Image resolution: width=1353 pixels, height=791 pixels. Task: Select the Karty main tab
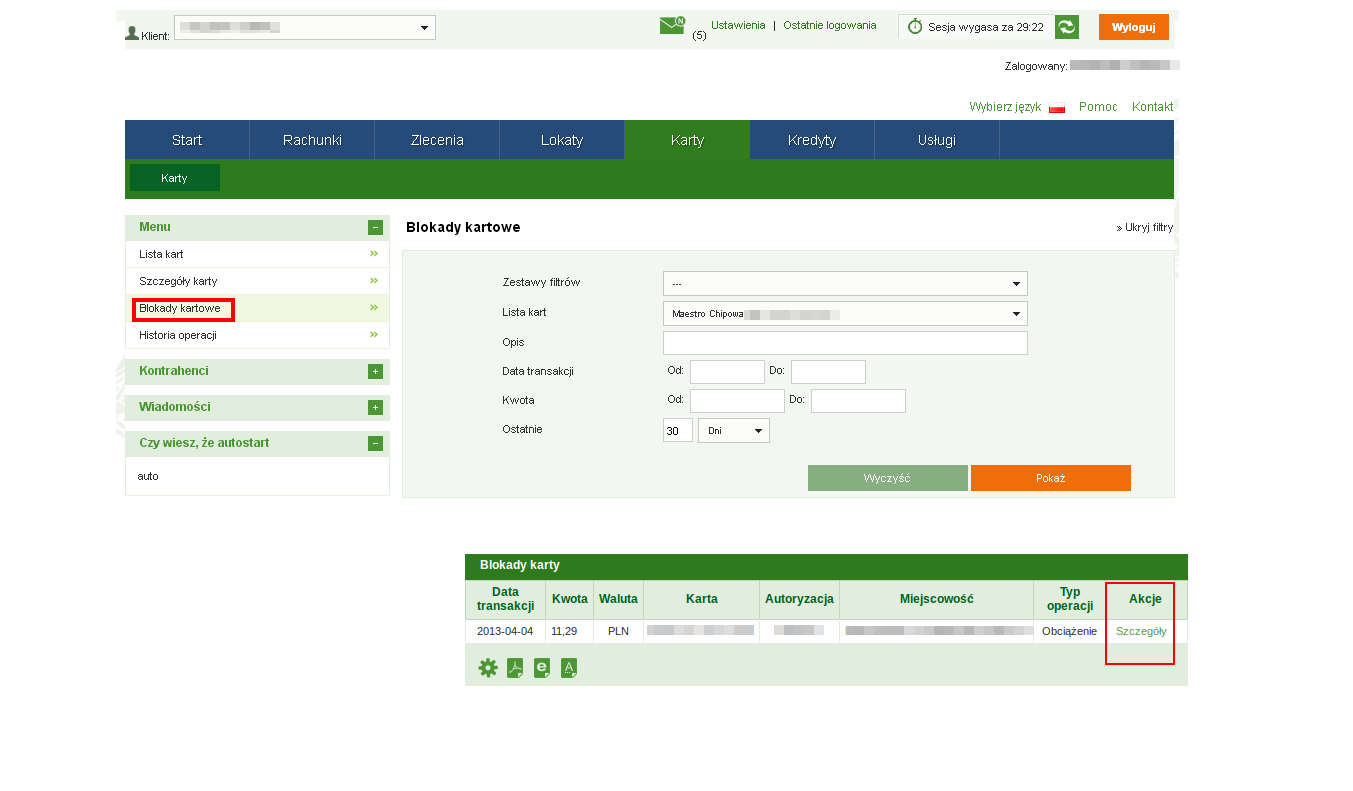pos(687,140)
